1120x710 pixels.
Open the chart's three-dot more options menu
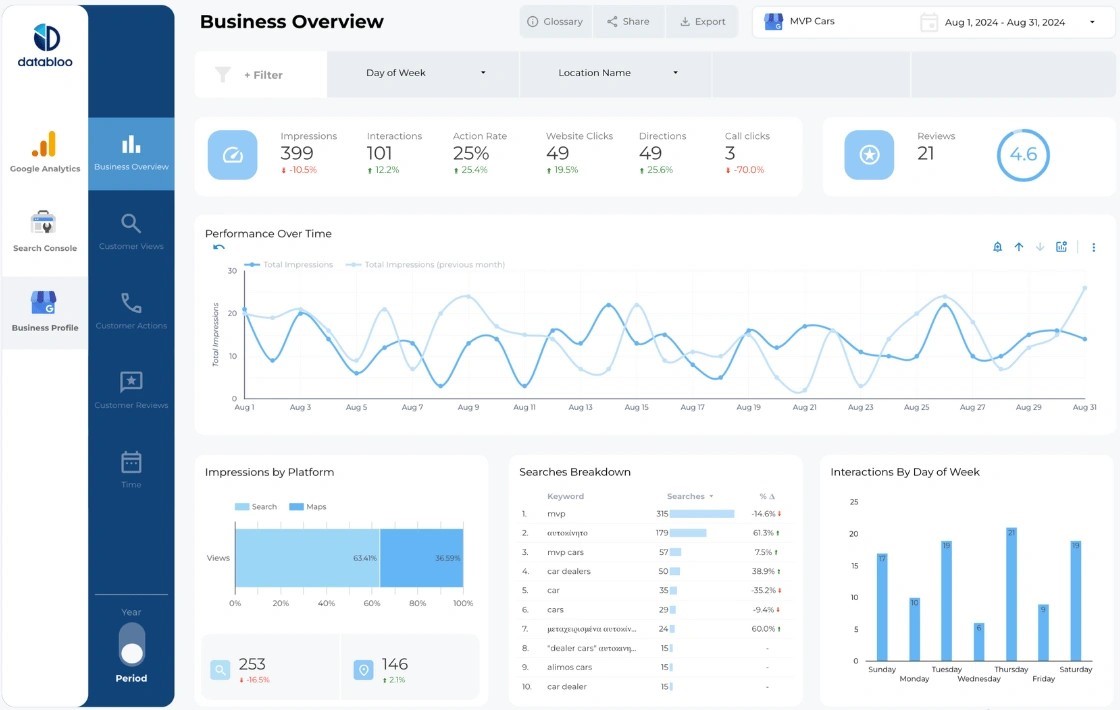[1094, 247]
